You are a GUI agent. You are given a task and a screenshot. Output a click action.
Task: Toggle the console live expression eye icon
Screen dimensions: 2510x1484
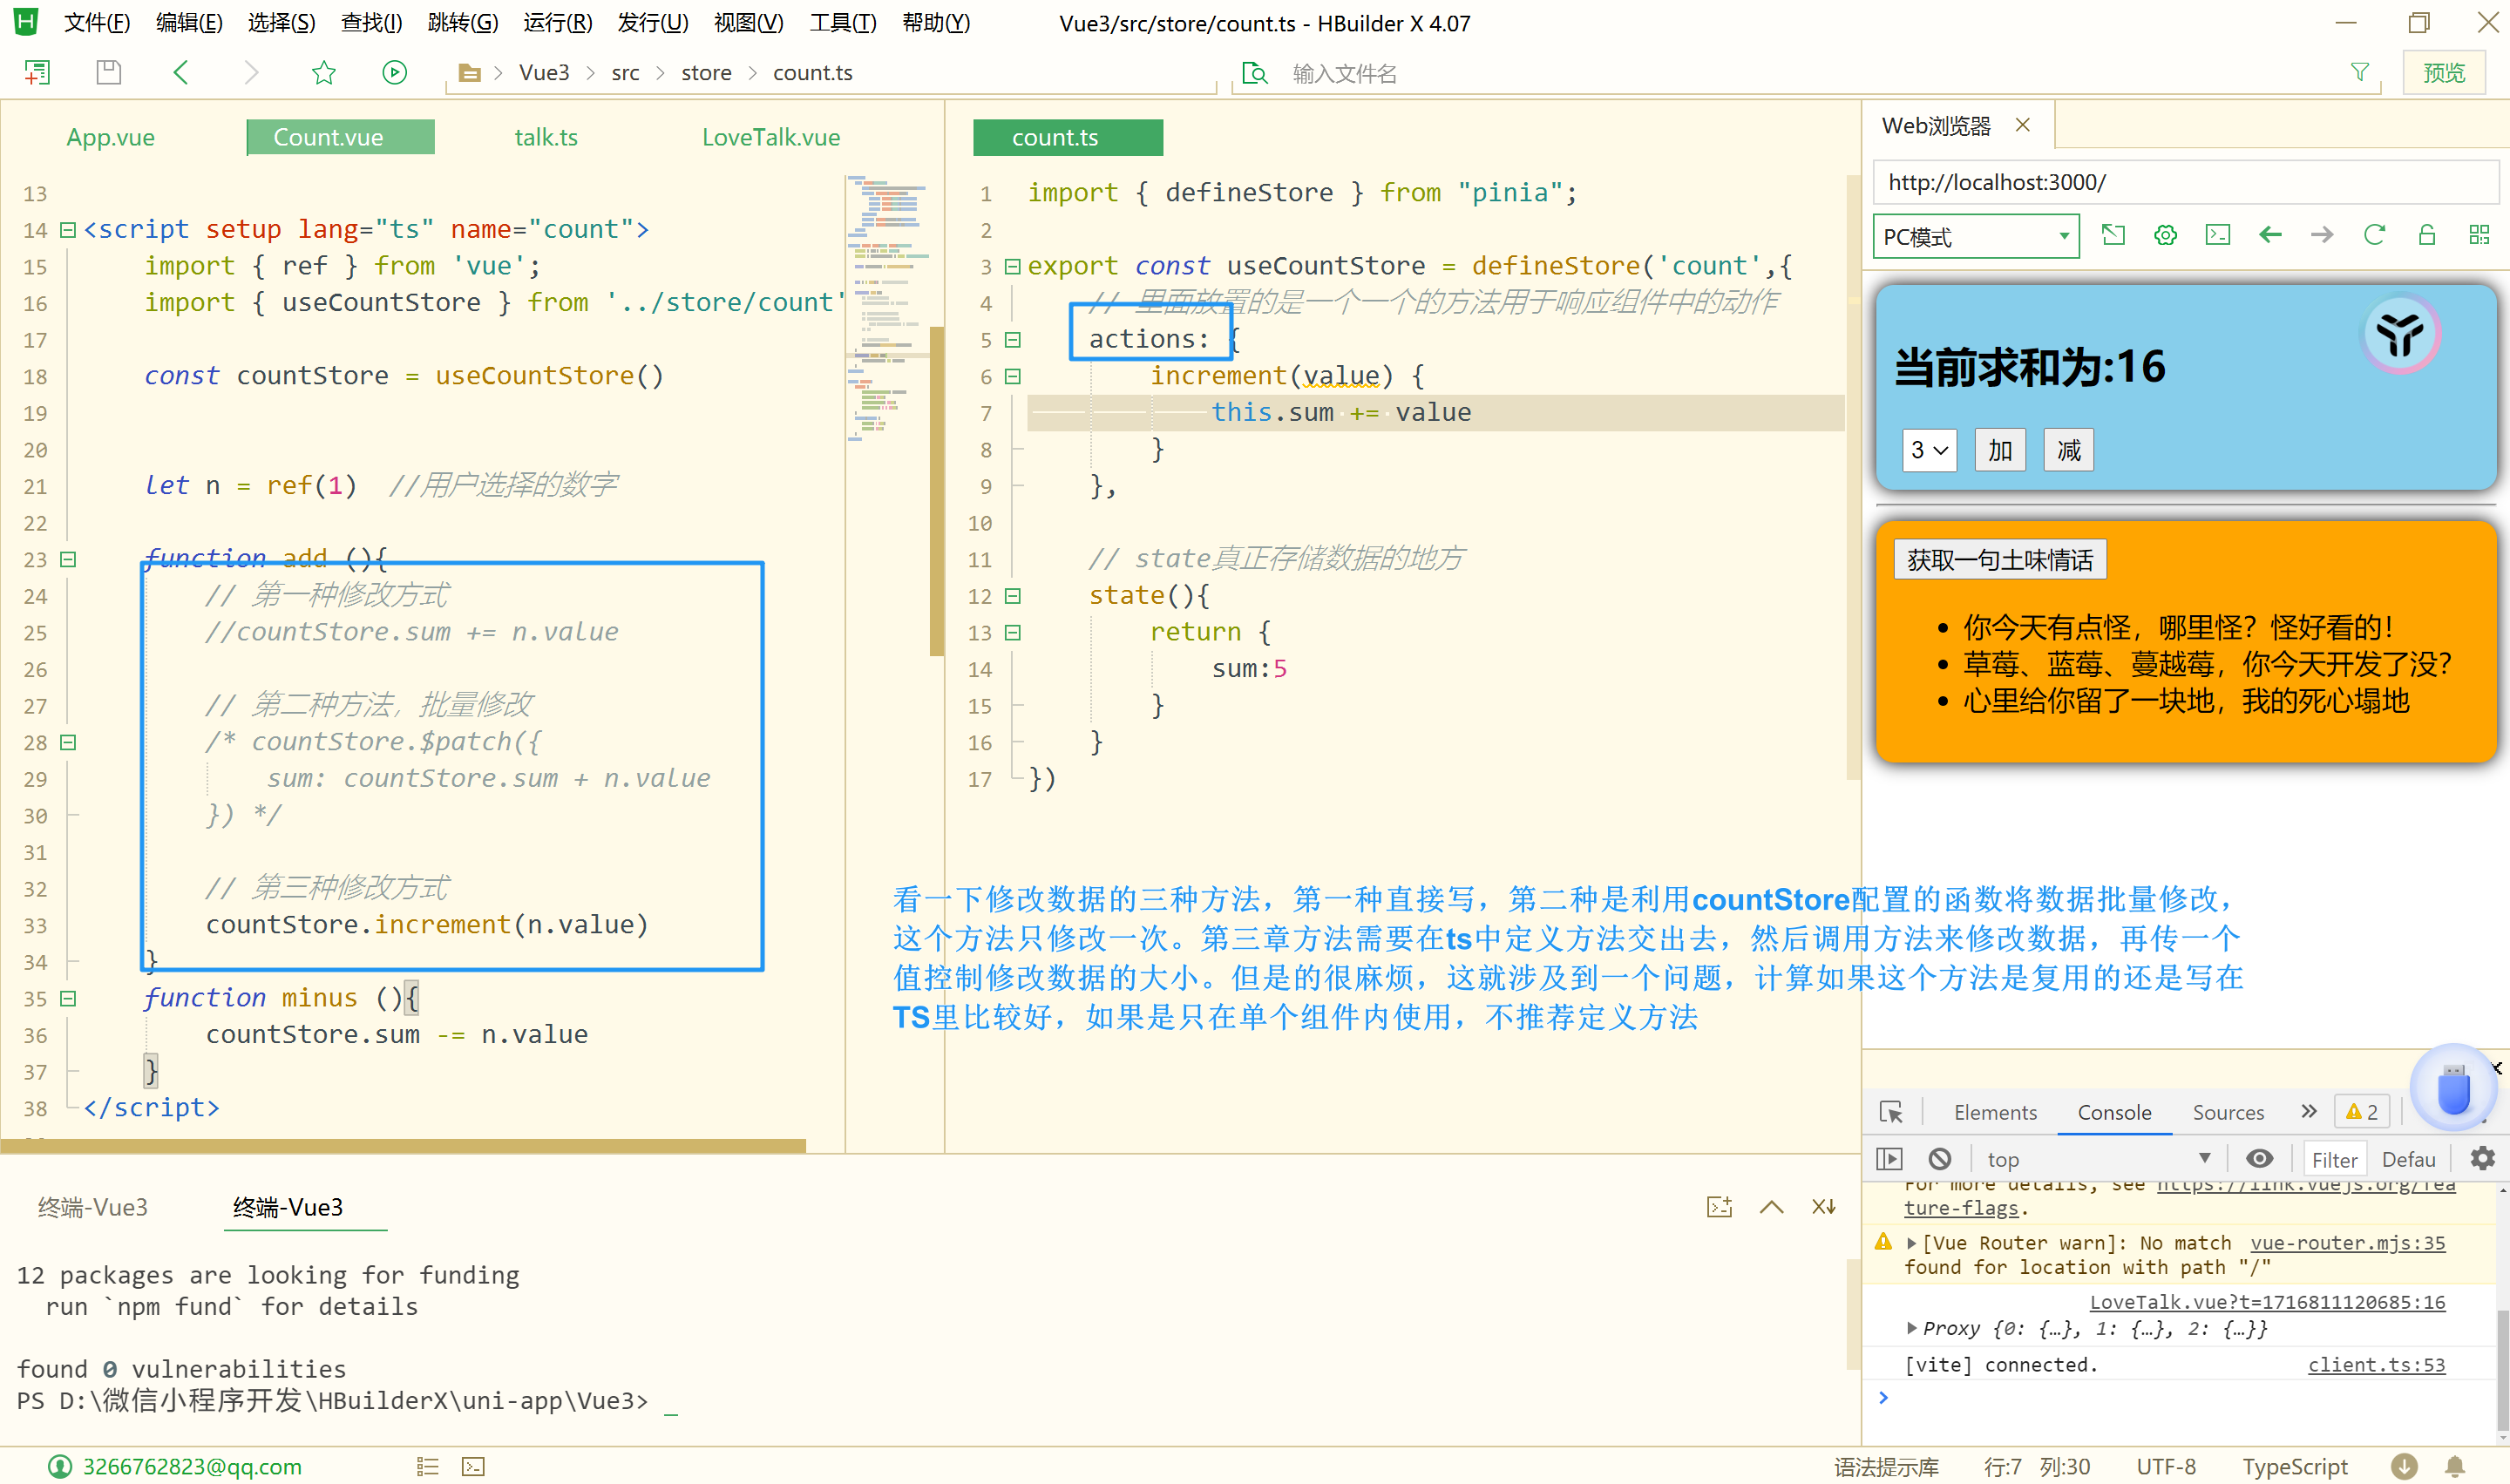point(2259,1159)
